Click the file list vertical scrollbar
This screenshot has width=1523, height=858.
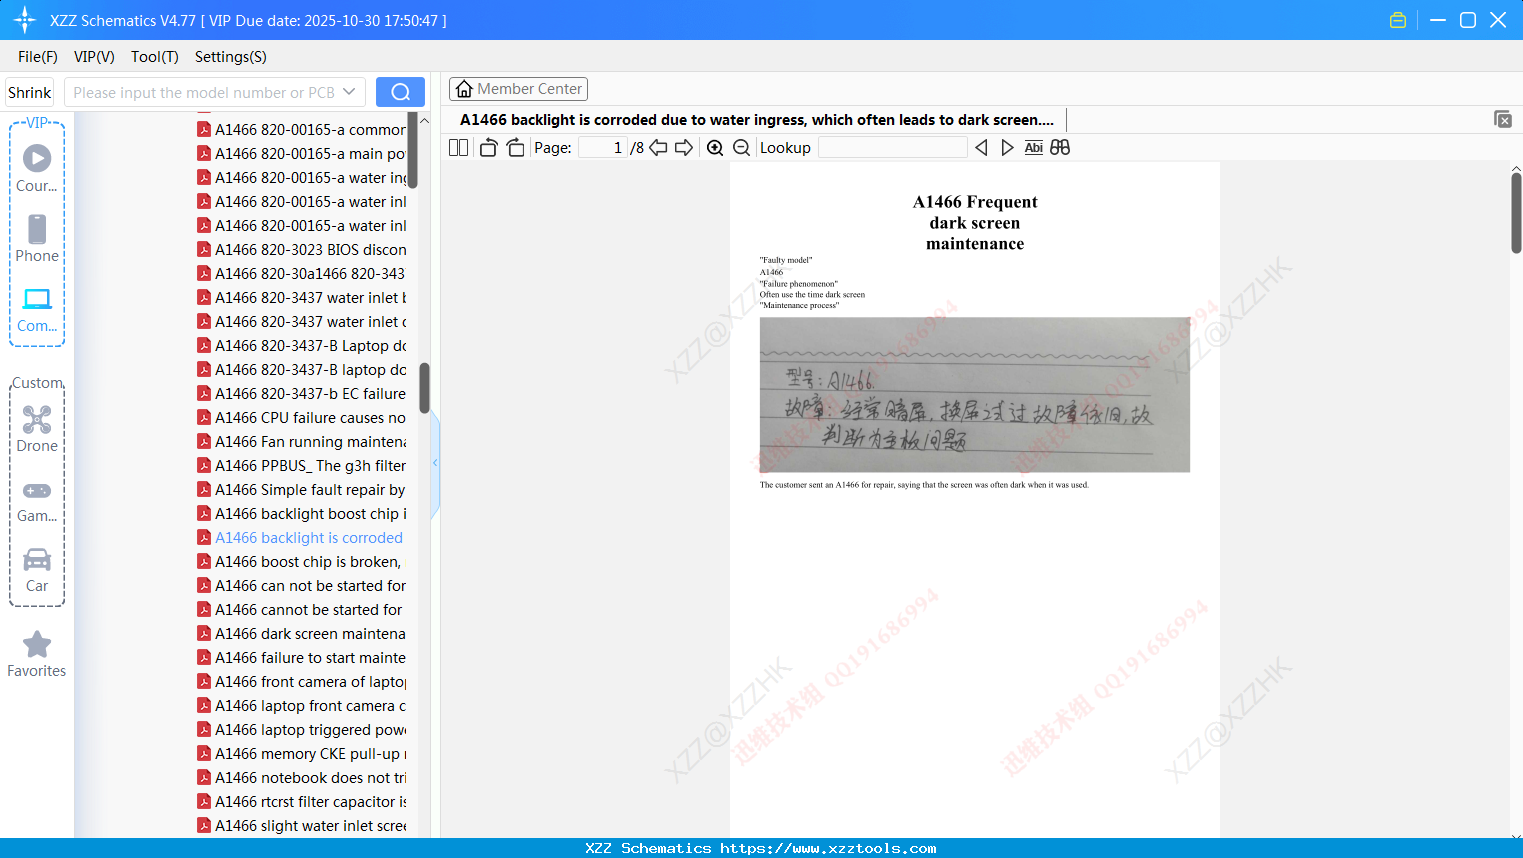(424, 388)
